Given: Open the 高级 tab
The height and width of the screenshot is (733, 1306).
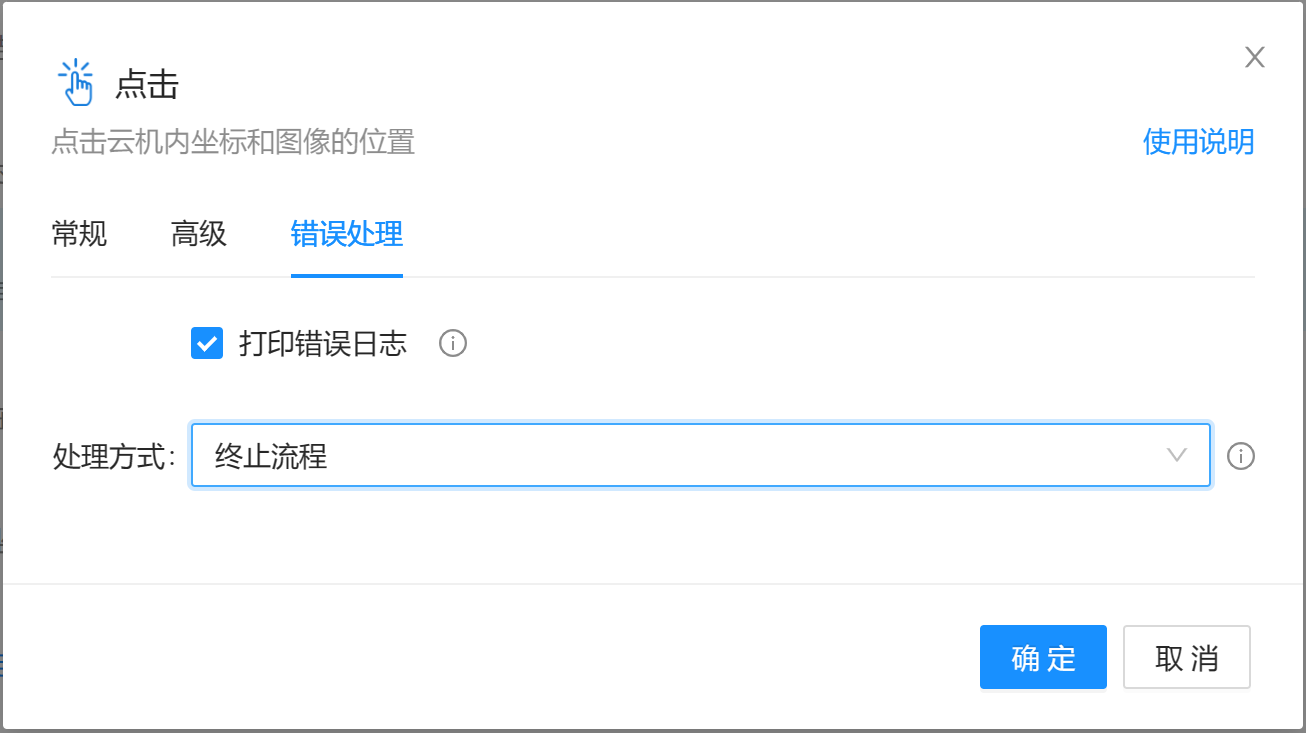Looking at the screenshot, I should click(x=197, y=234).
